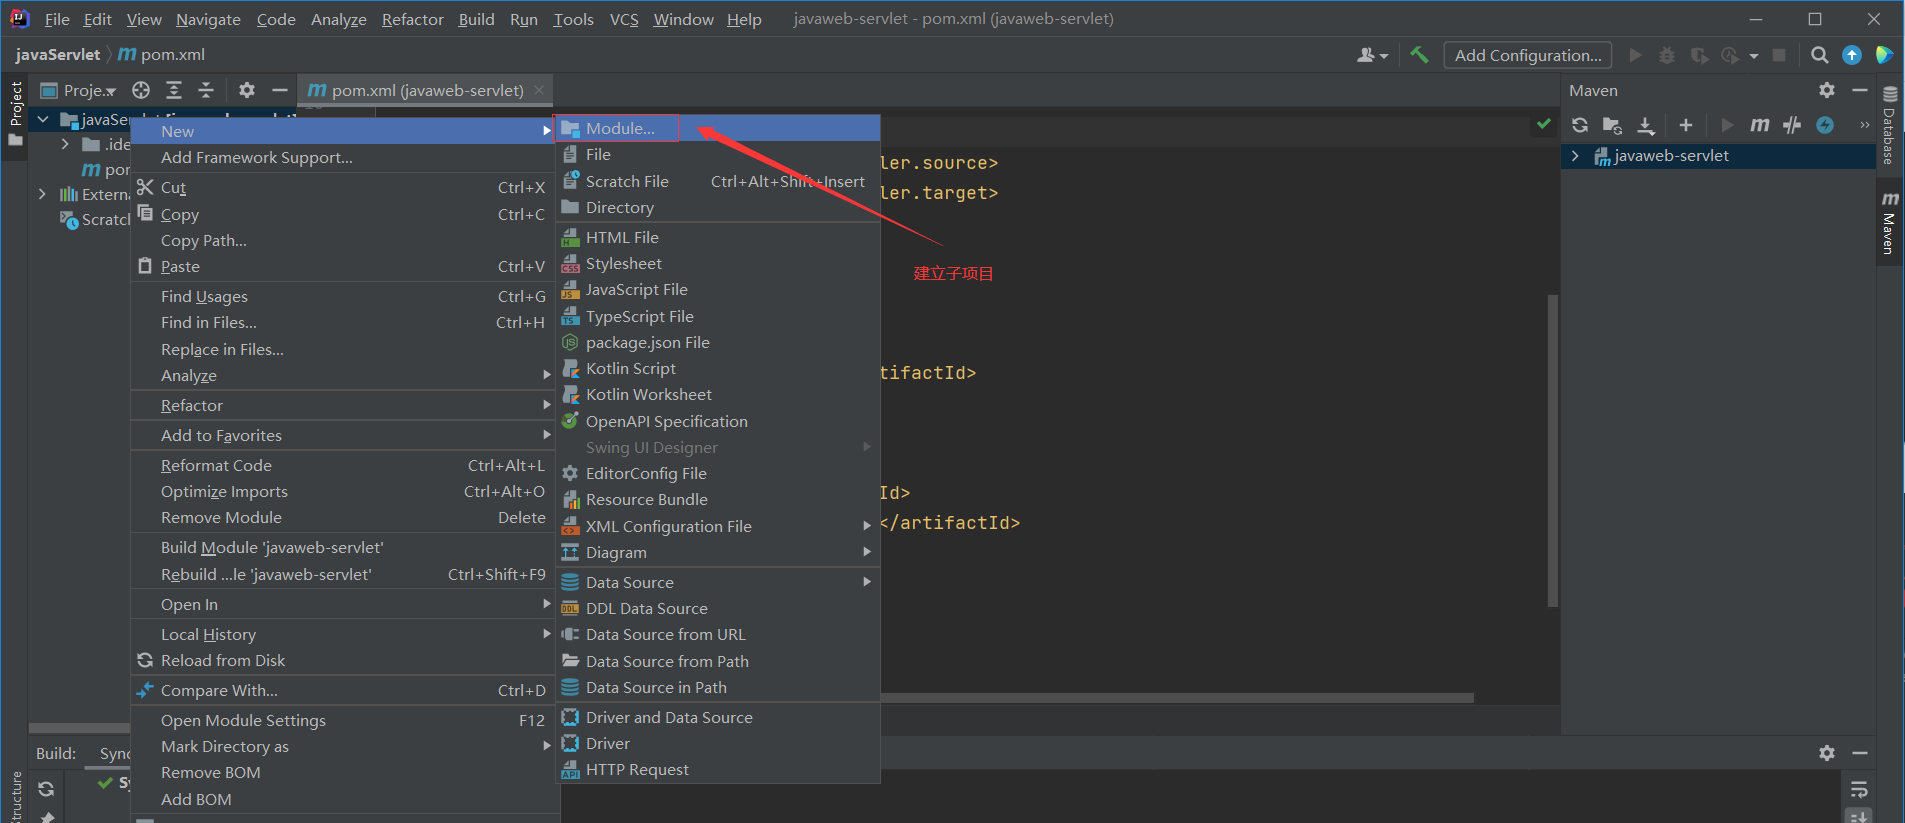
Task: Add a Maven project with the plus icon
Action: (x=1686, y=125)
